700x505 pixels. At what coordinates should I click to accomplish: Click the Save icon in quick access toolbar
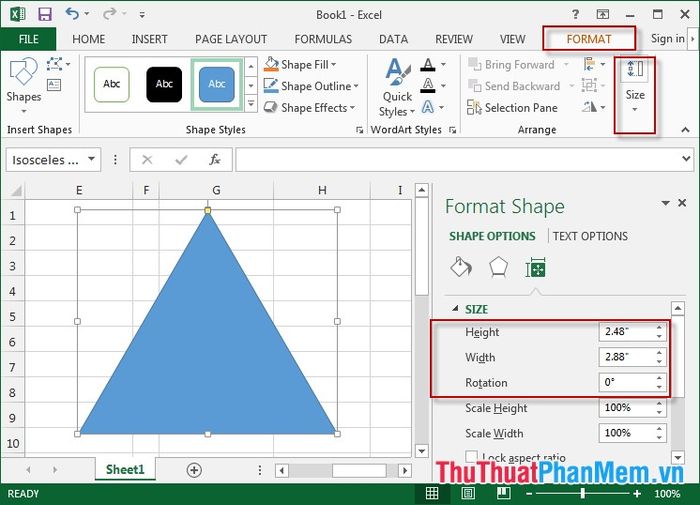(x=44, y=14)
